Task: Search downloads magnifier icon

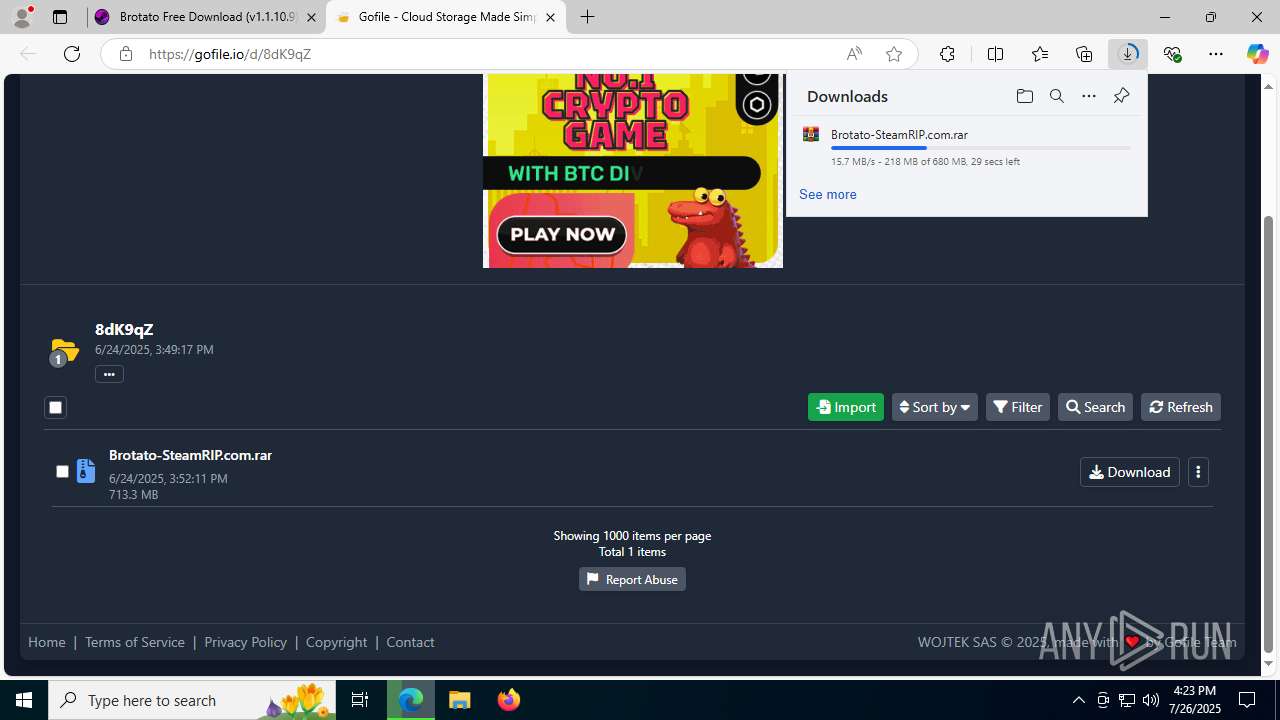Action: pyautogui.click(x=1056, y=96)
